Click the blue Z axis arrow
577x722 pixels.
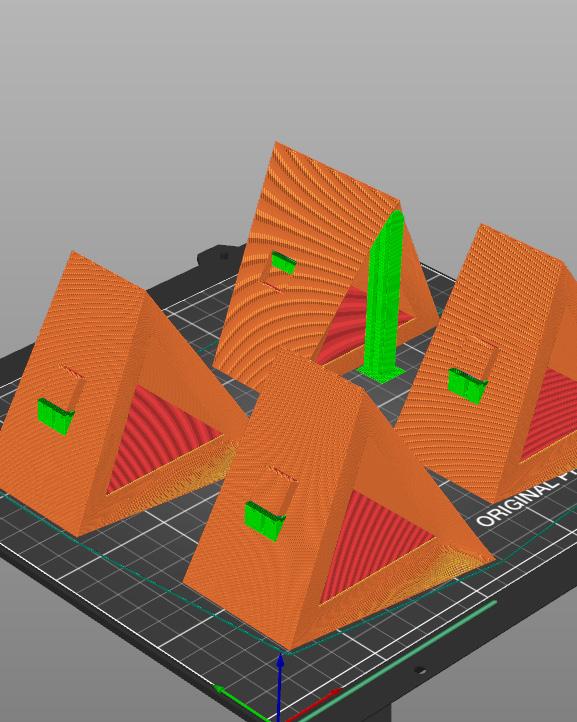[x=280, y=687]
